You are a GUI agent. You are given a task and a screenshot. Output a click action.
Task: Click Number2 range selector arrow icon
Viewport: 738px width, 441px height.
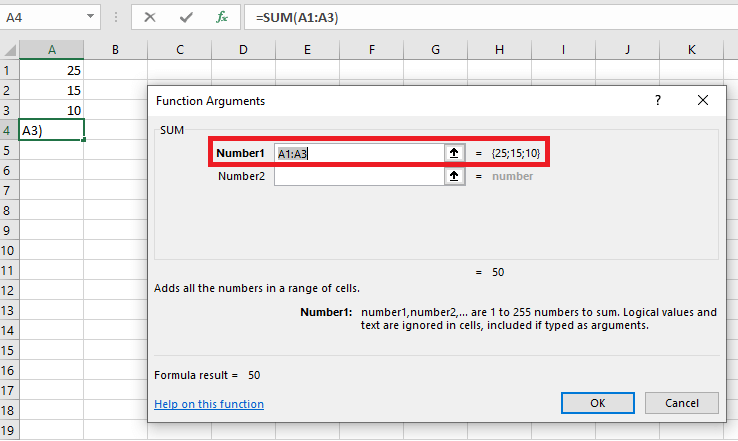(x=454, y=176)
